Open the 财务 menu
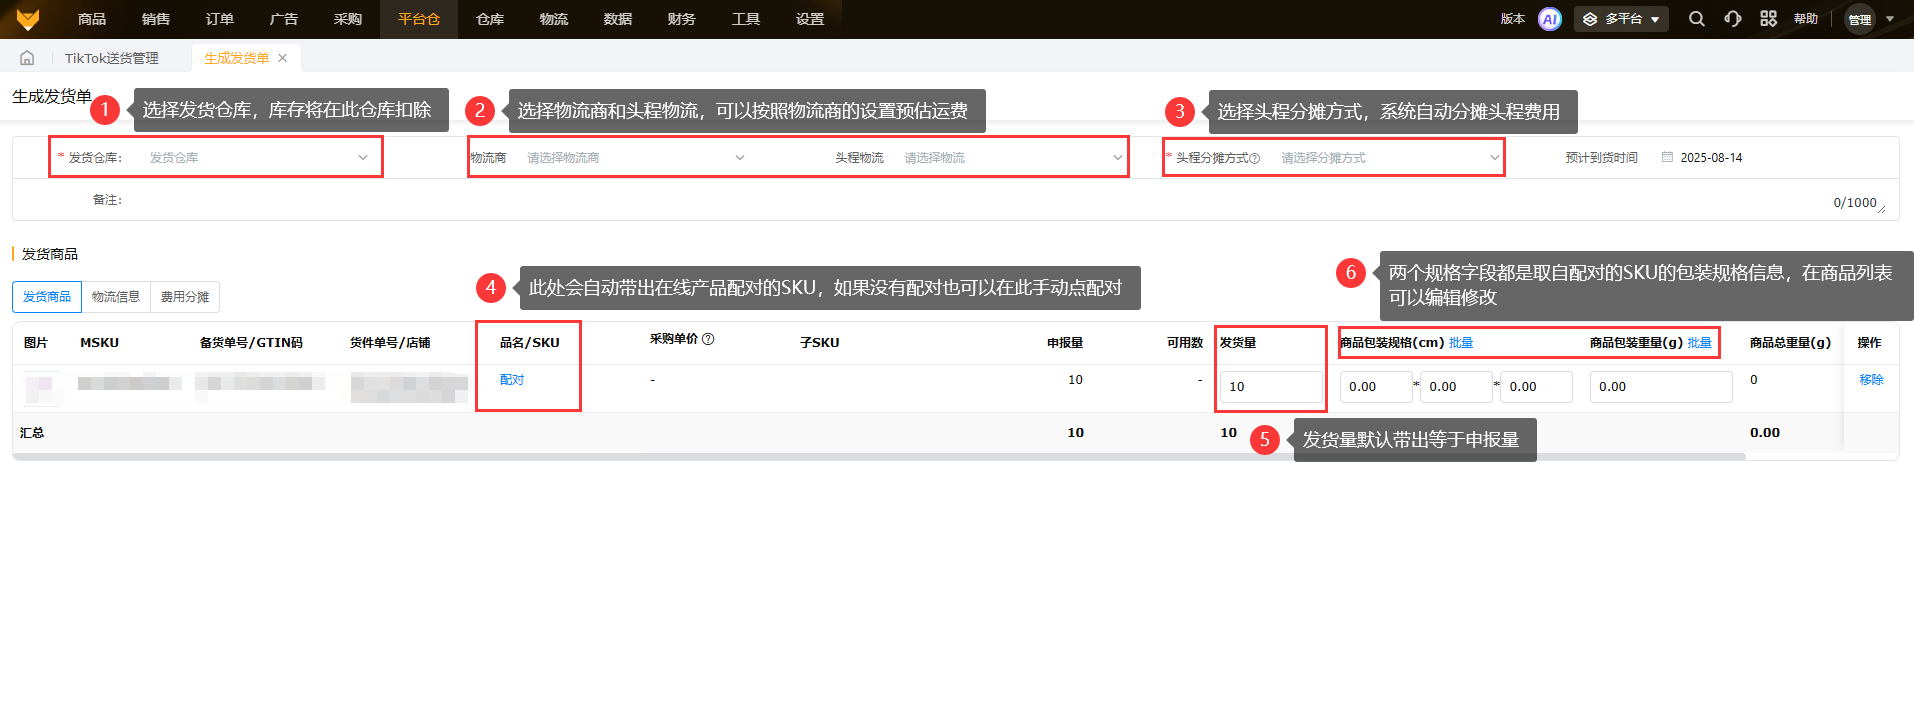 tap(682, 19)
